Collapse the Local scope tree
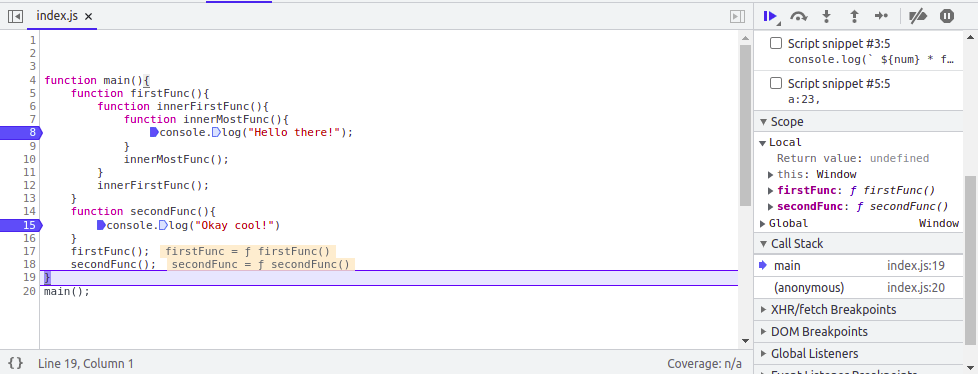This screenshot has width=978, height=374. point(762,143)
